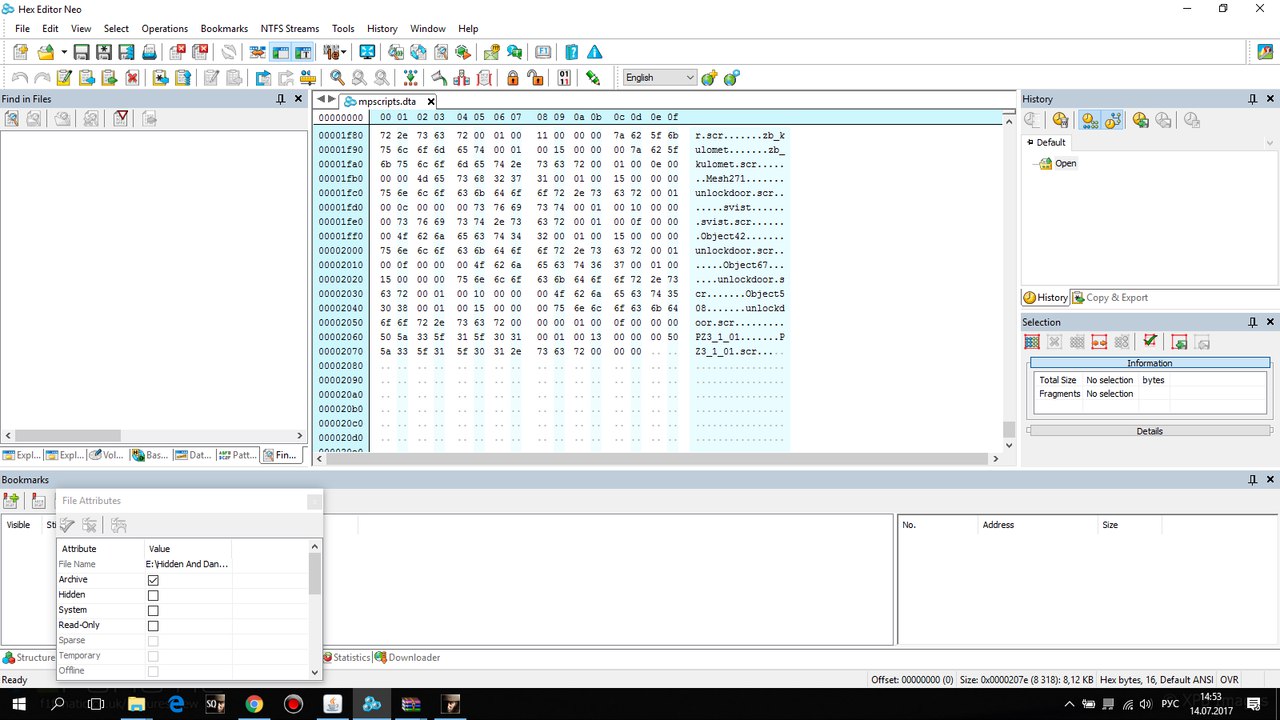Enable the Hidden attribute checkbox

[x=153, y=595]
